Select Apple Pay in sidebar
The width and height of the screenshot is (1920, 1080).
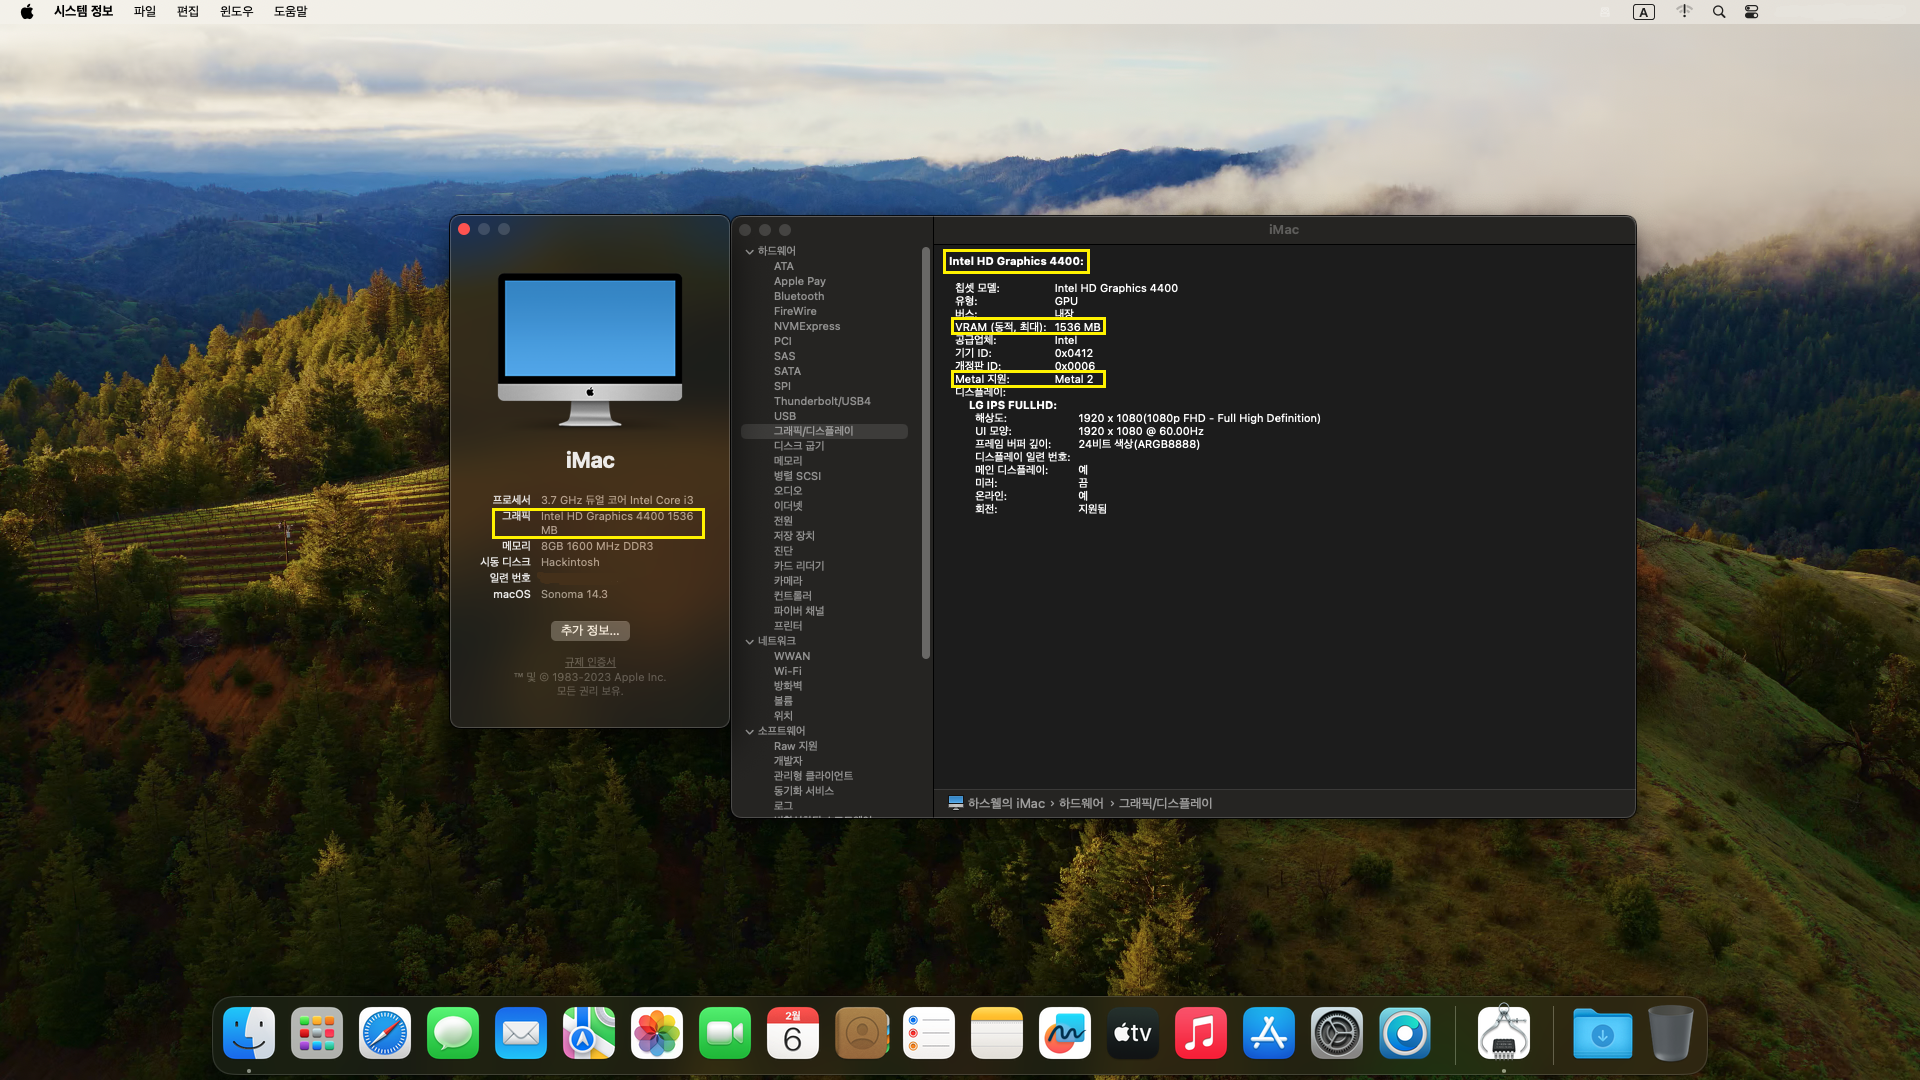[800, 282]
